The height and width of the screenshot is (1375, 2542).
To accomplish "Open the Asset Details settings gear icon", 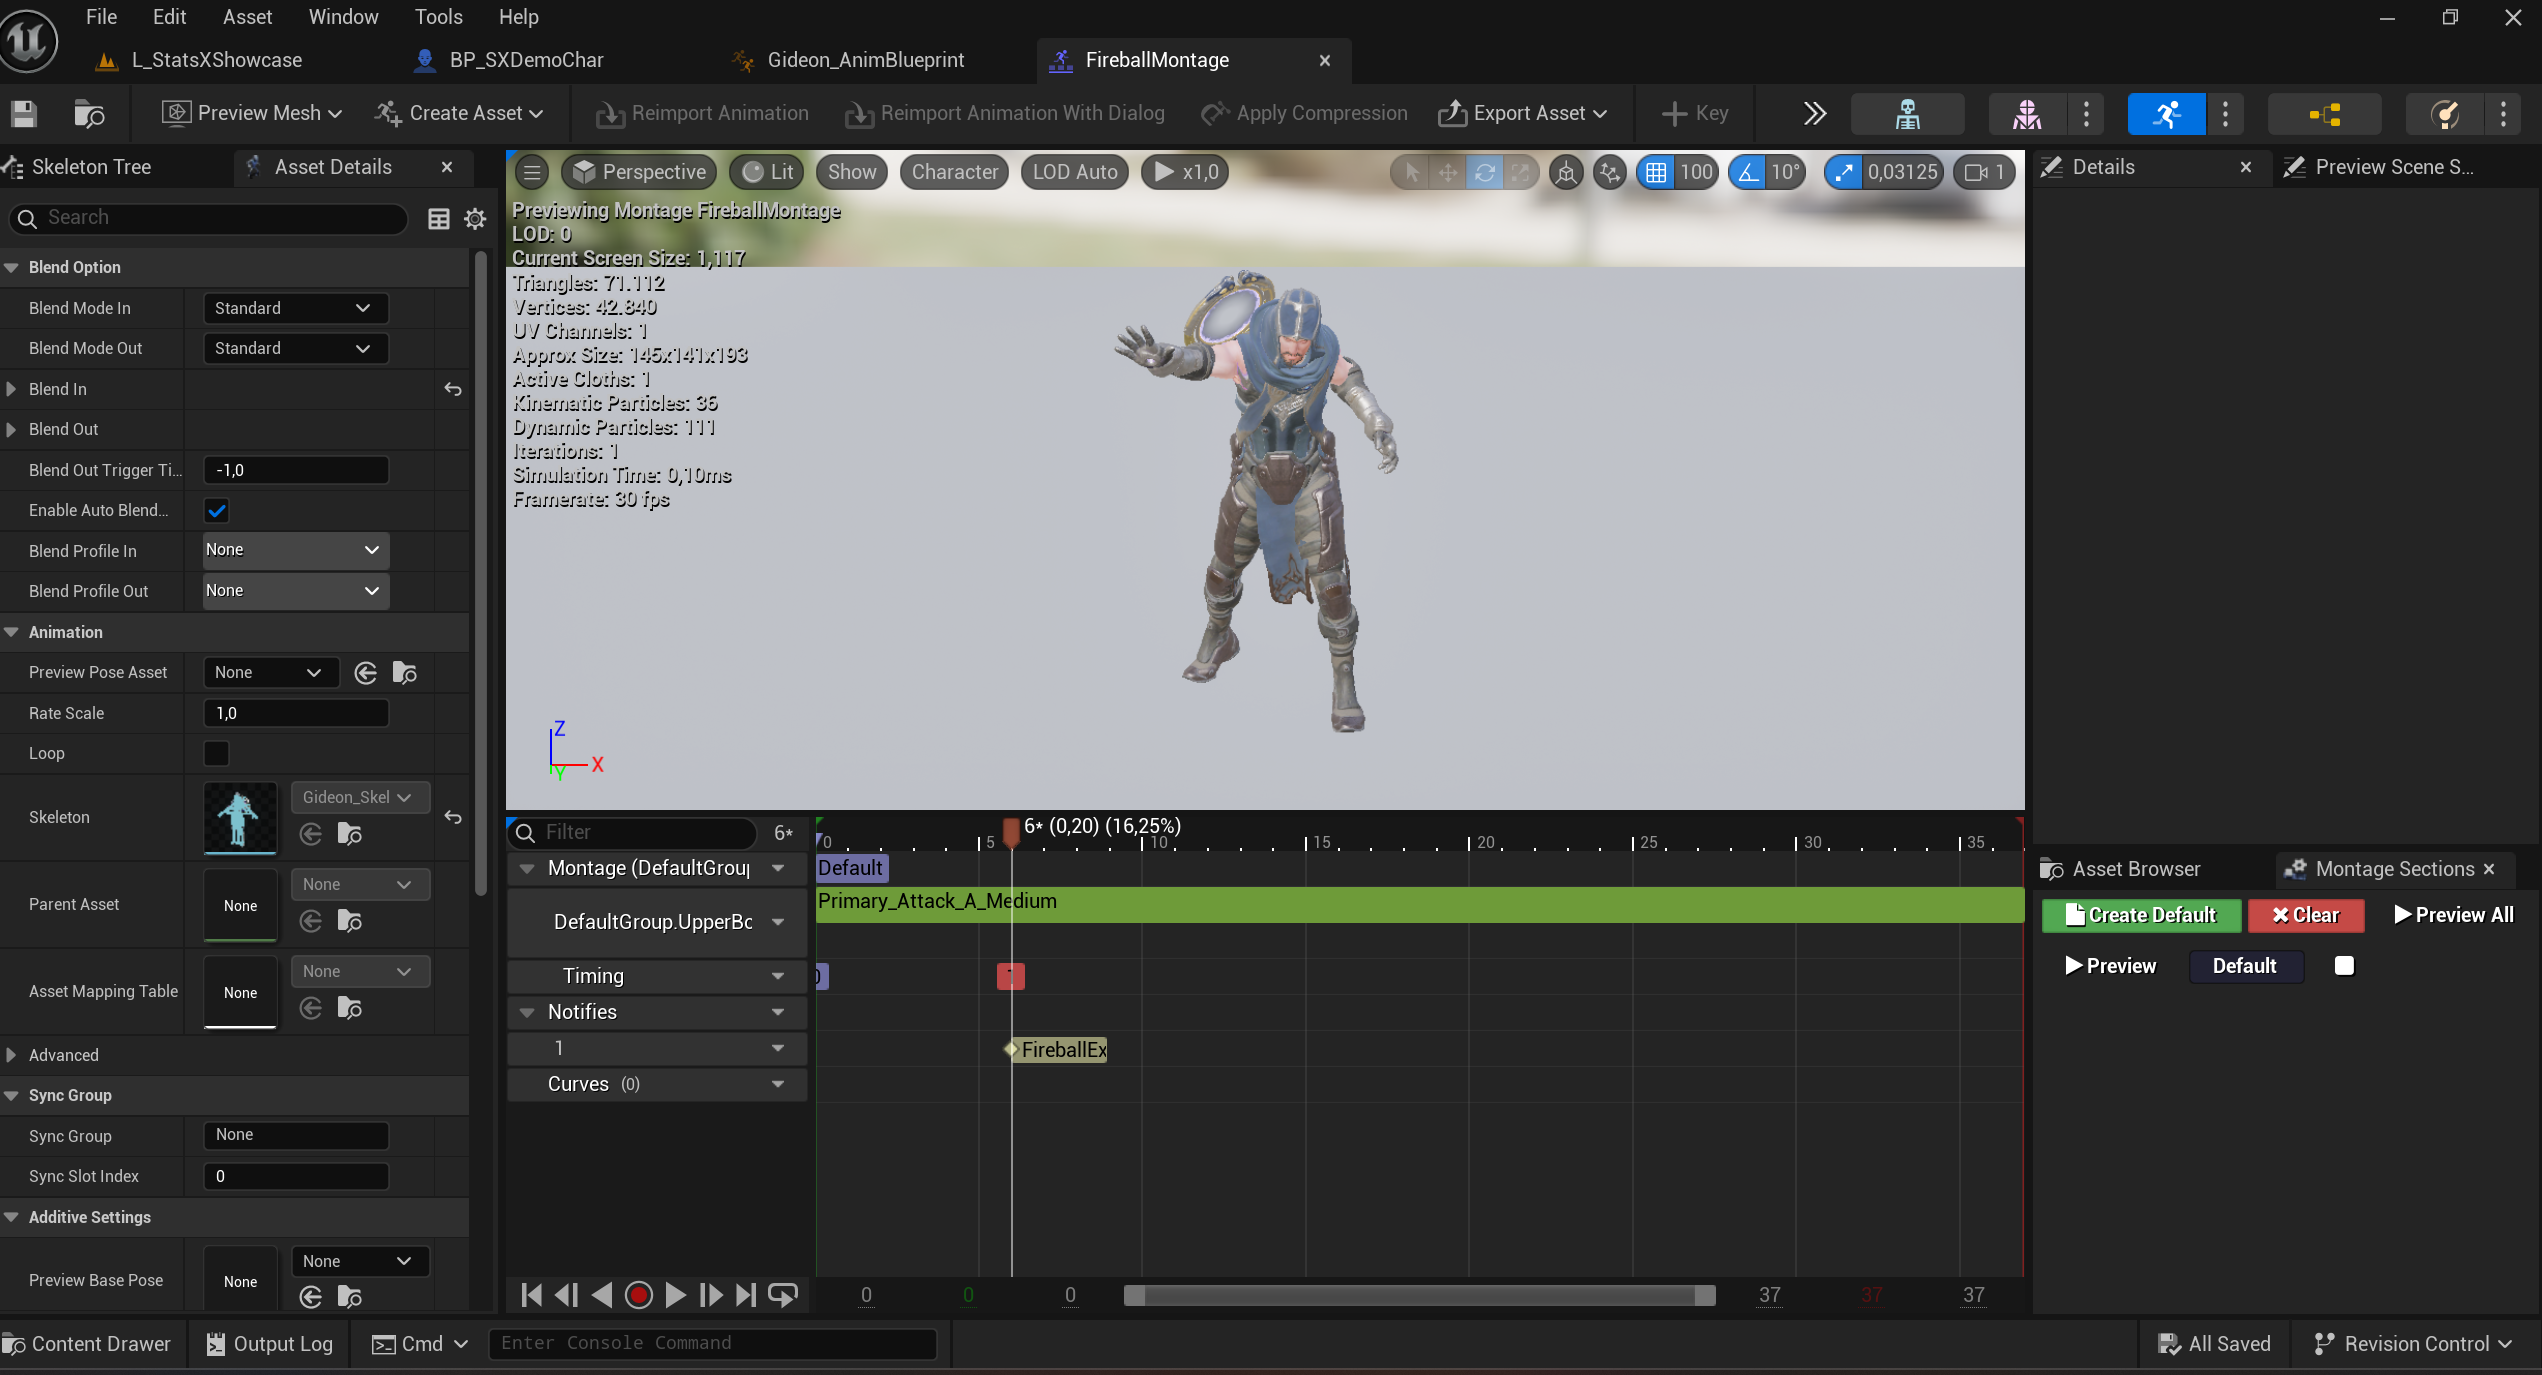I will 475,219.
